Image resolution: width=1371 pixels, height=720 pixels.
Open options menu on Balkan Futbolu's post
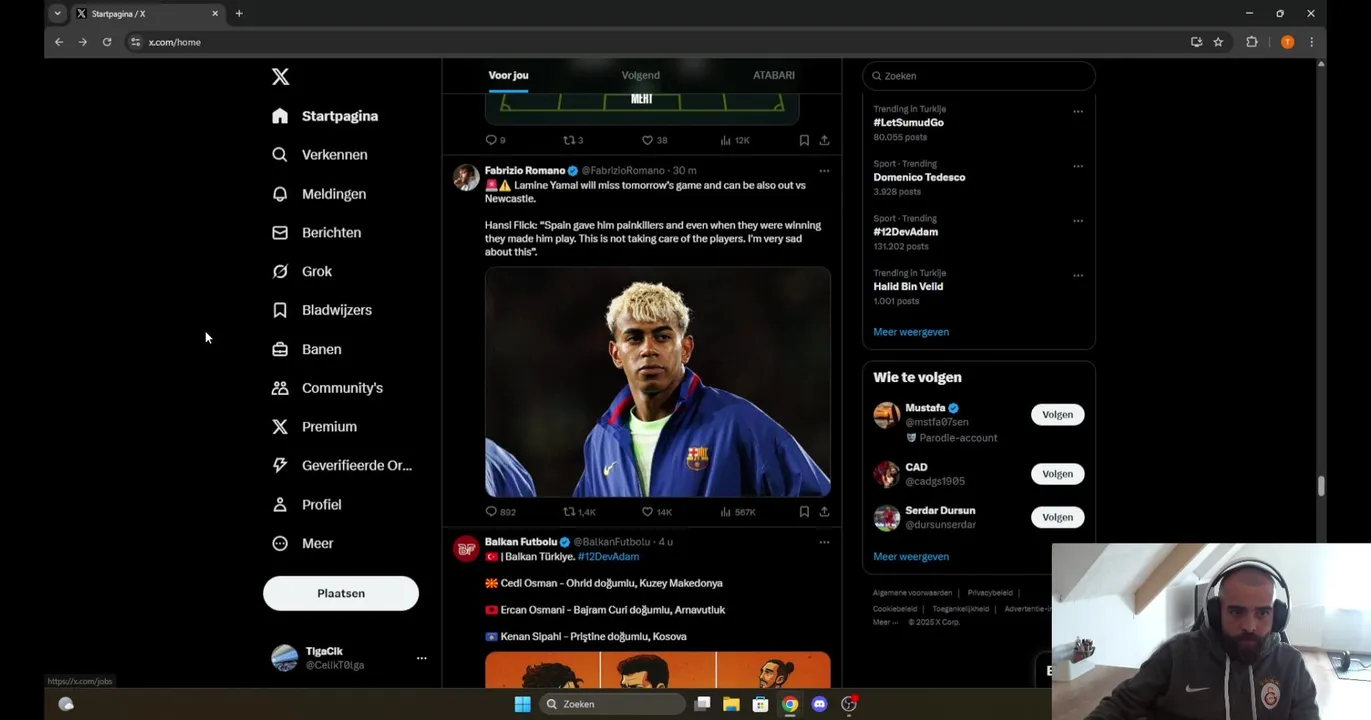(824, 542)
